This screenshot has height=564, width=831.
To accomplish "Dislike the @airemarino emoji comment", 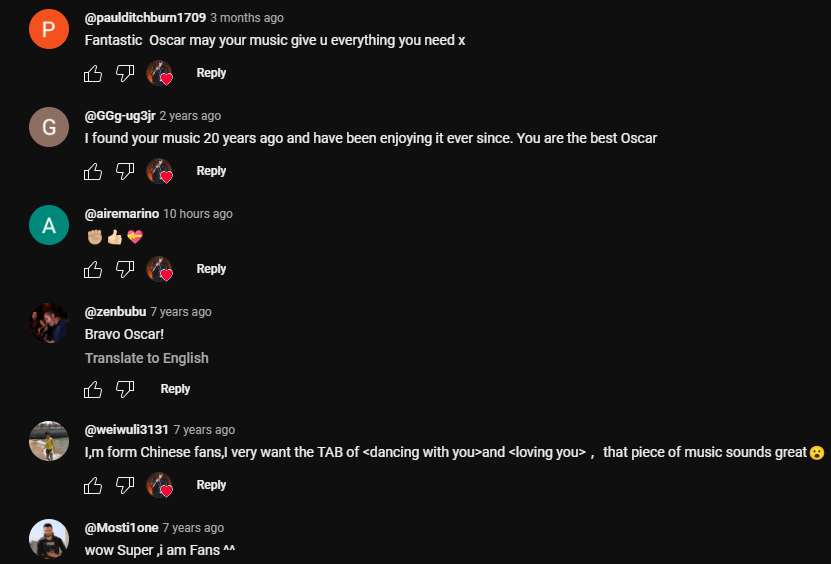I will click(125, 269).
